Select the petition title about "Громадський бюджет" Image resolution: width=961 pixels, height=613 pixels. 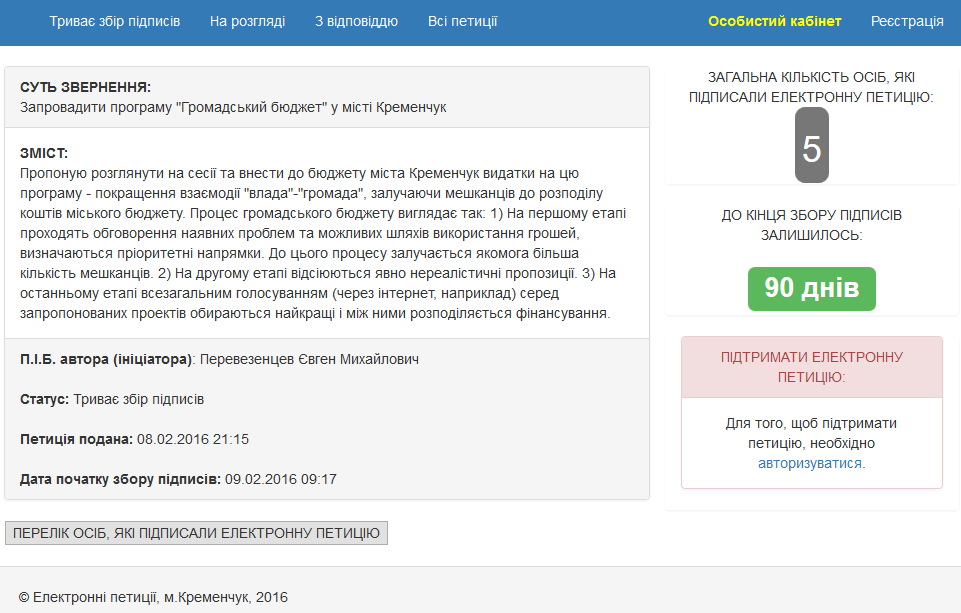tap(233, 107)
